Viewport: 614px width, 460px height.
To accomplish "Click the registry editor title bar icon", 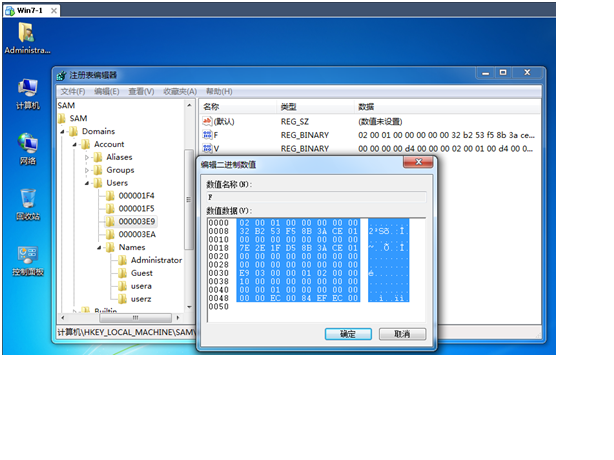I will tap(61, 75).
